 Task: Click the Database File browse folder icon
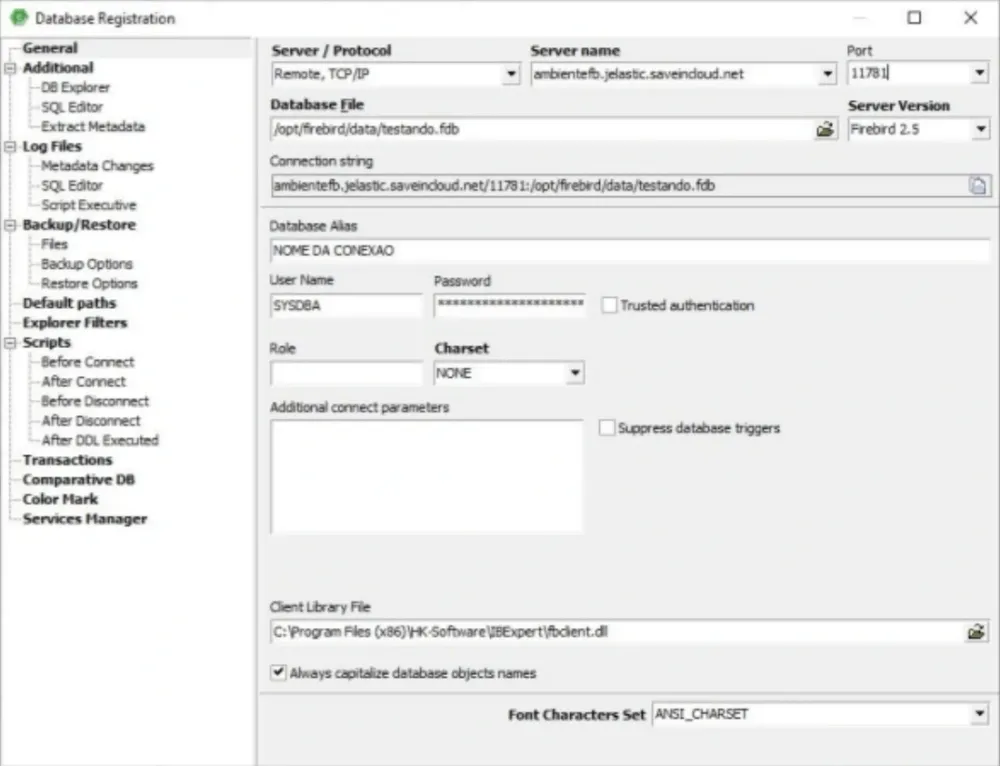coord(825,129)
